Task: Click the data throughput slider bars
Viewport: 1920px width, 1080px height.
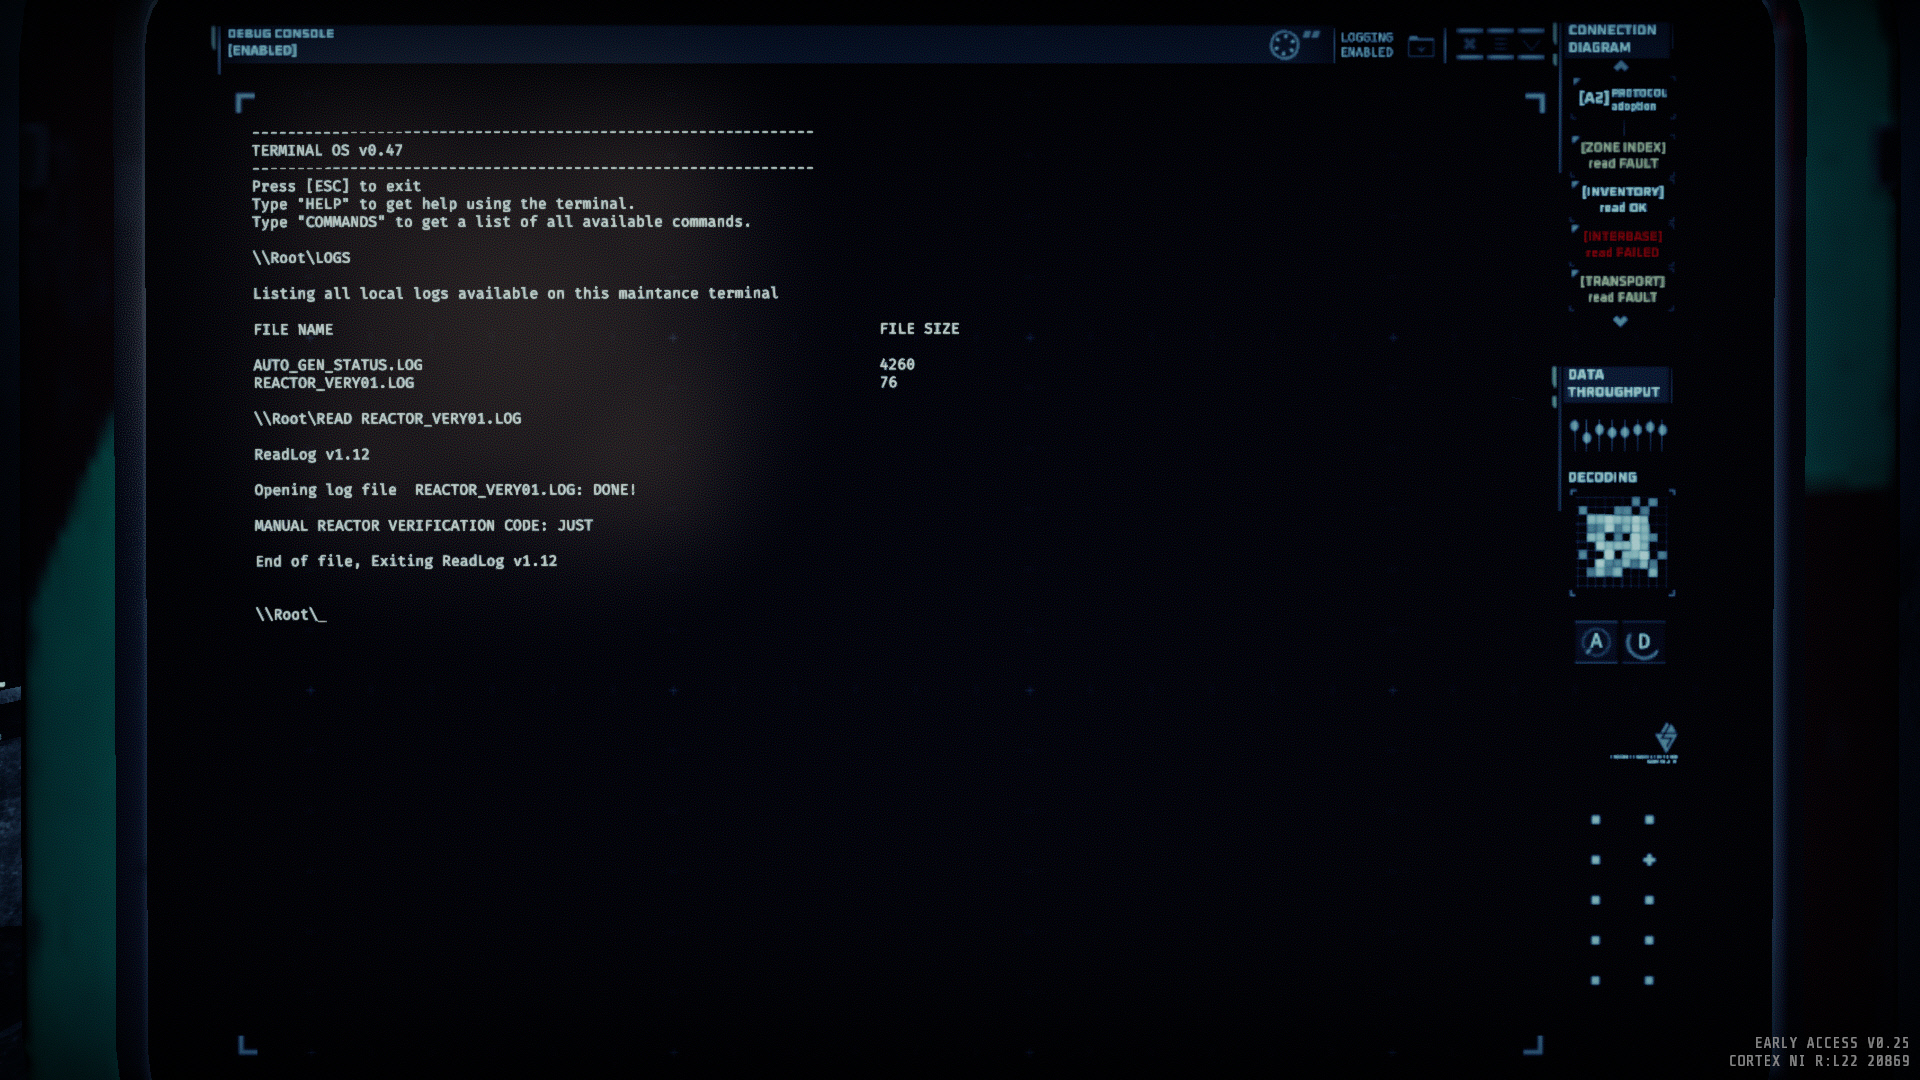Action: (1618, 433)
